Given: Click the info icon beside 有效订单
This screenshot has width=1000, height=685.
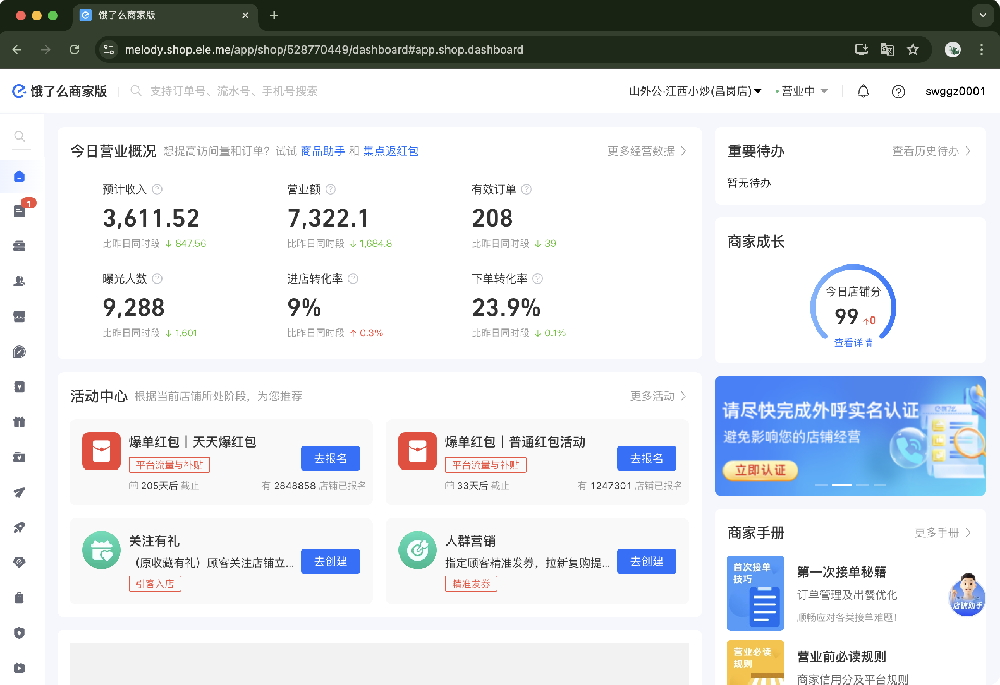Looking at the screenshot, I should tap(526, 189).
